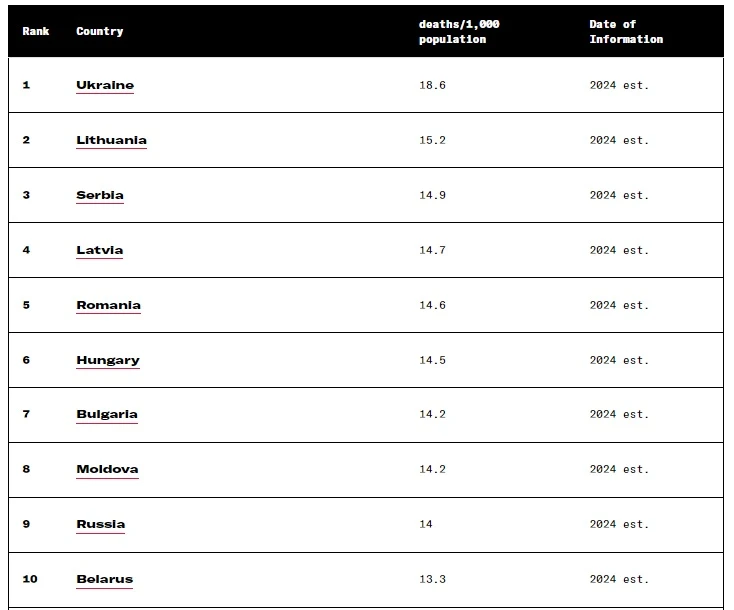This screenshot has width=734, height=610.
Task: Click rank number 6 beside Hungary
Action: pos(26,360)
